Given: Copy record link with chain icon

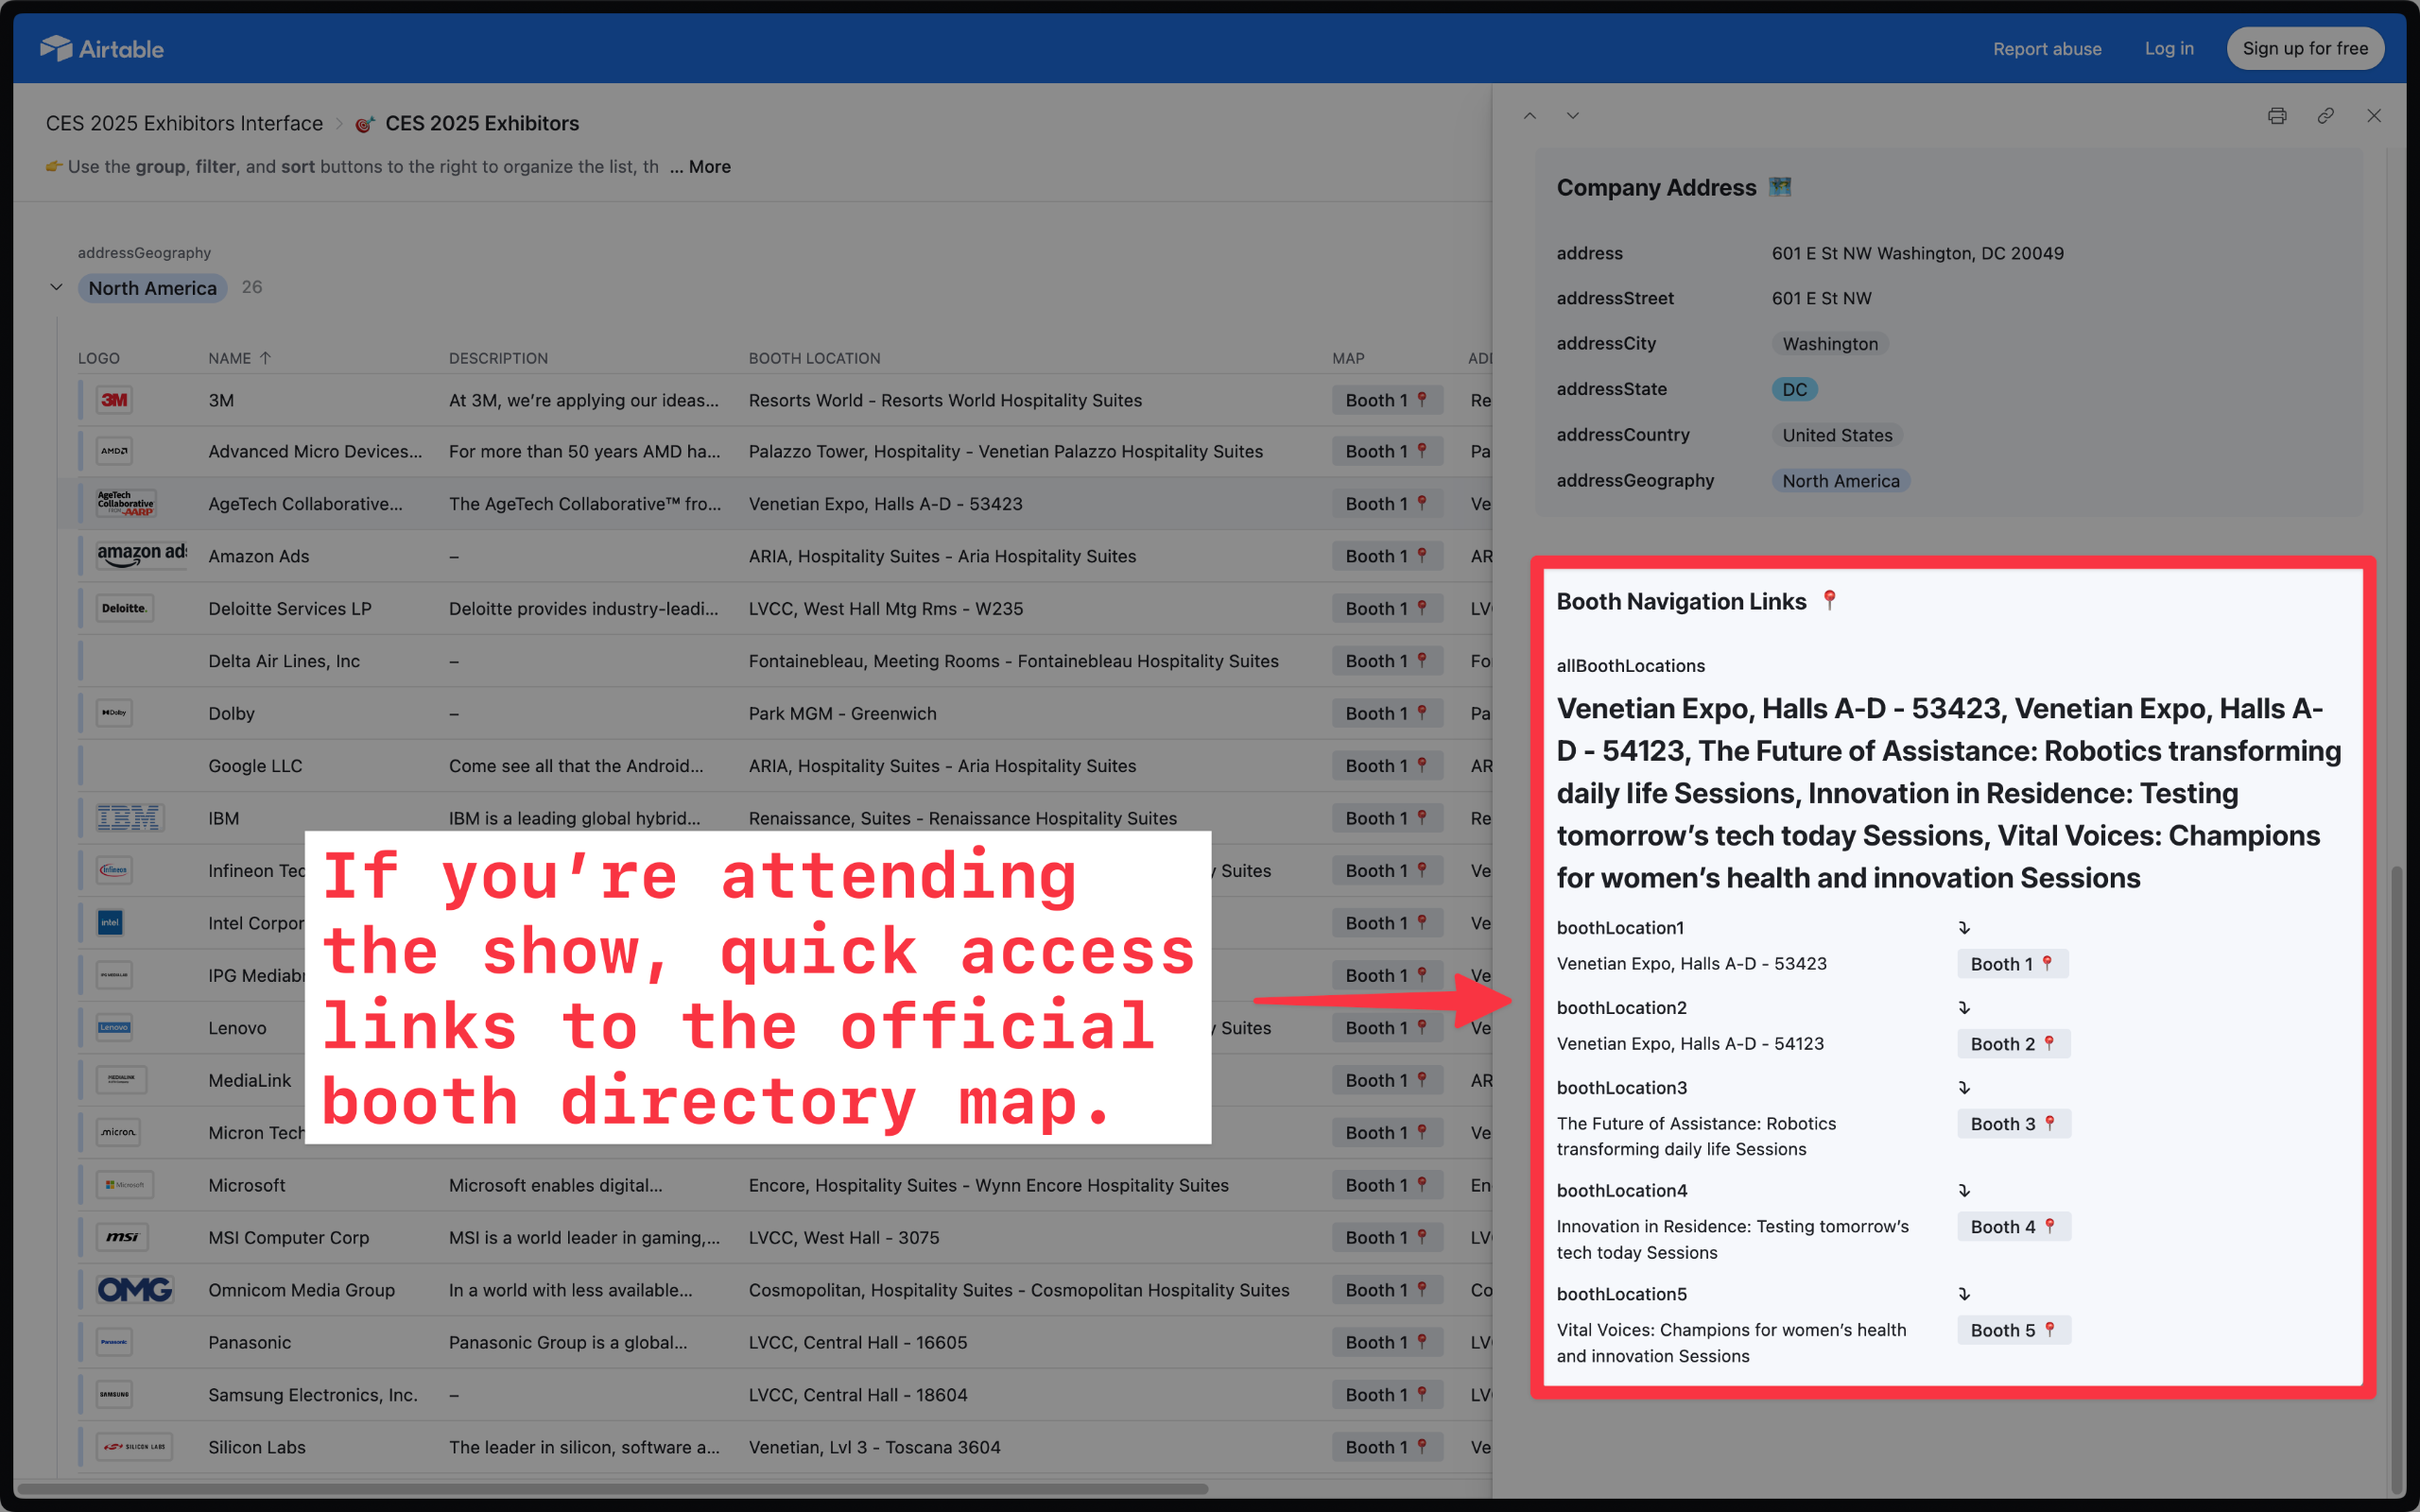Looking at the screenshot, I should coord(2326,116).
